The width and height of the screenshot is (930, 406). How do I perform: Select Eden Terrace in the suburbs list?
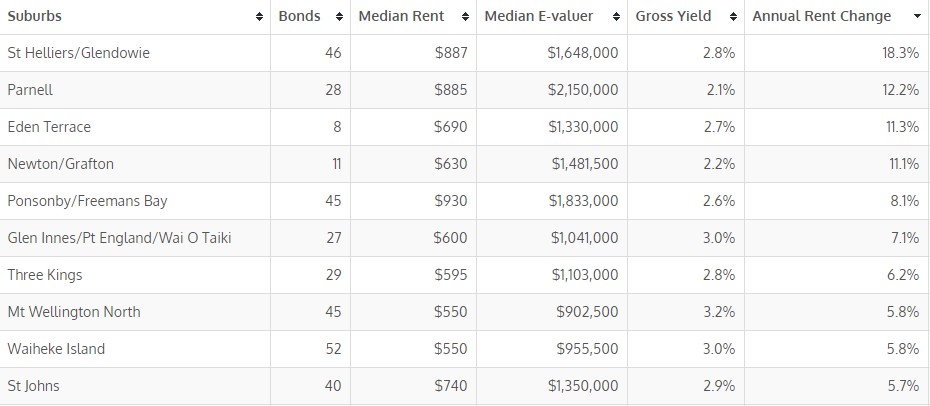(49, 127)
